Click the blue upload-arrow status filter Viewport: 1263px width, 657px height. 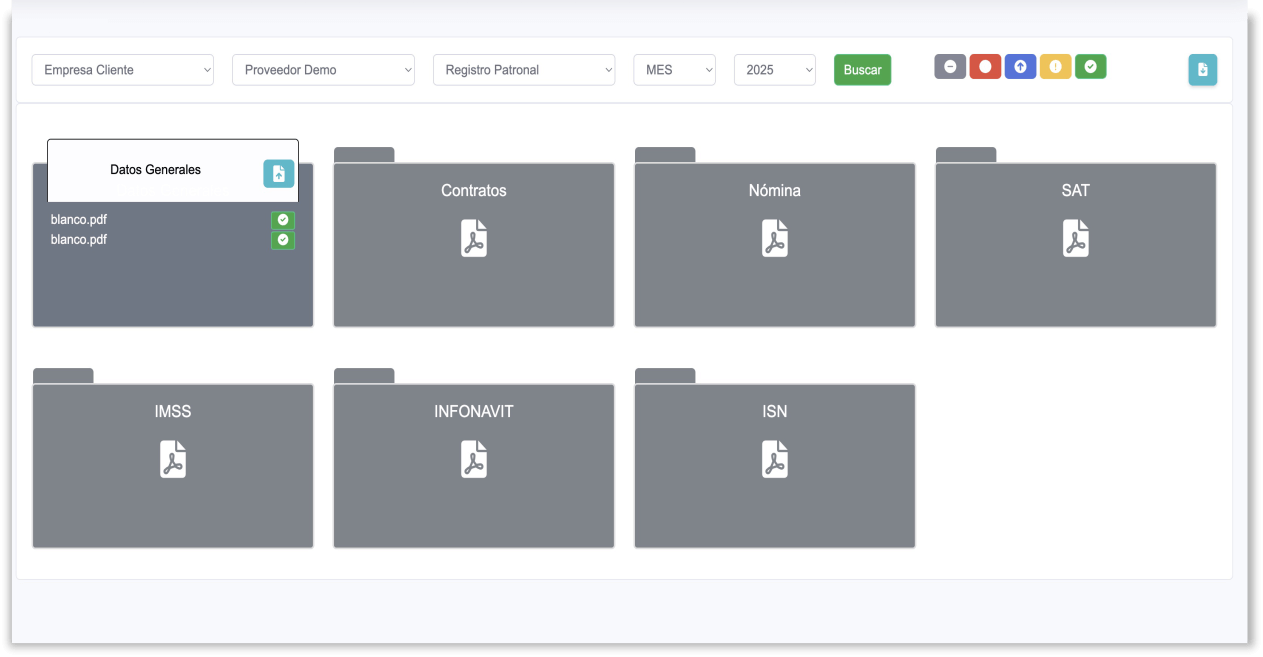(1020, 67)
